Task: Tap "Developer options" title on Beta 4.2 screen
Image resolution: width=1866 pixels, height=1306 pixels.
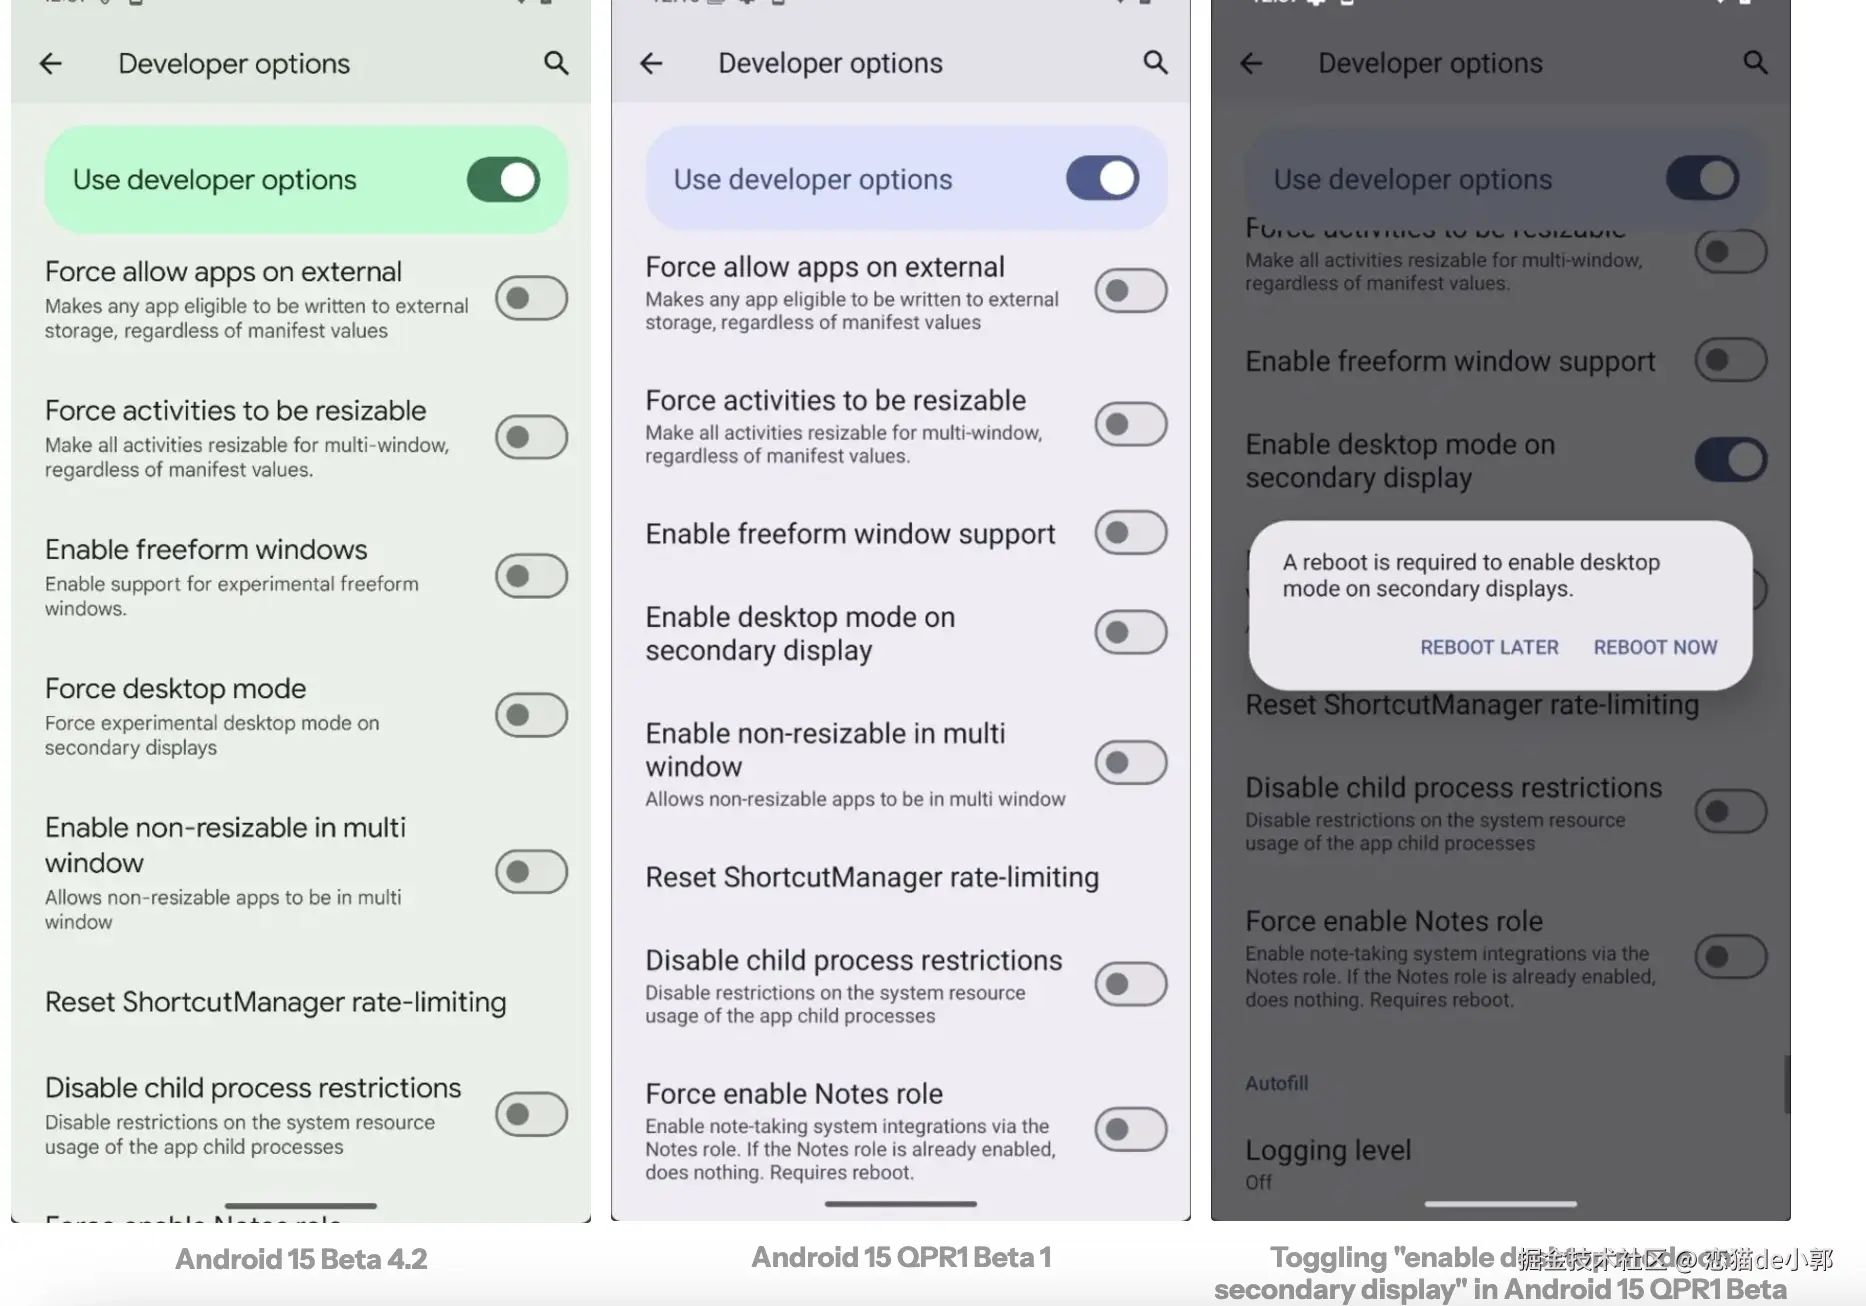Action: (234, 64)
